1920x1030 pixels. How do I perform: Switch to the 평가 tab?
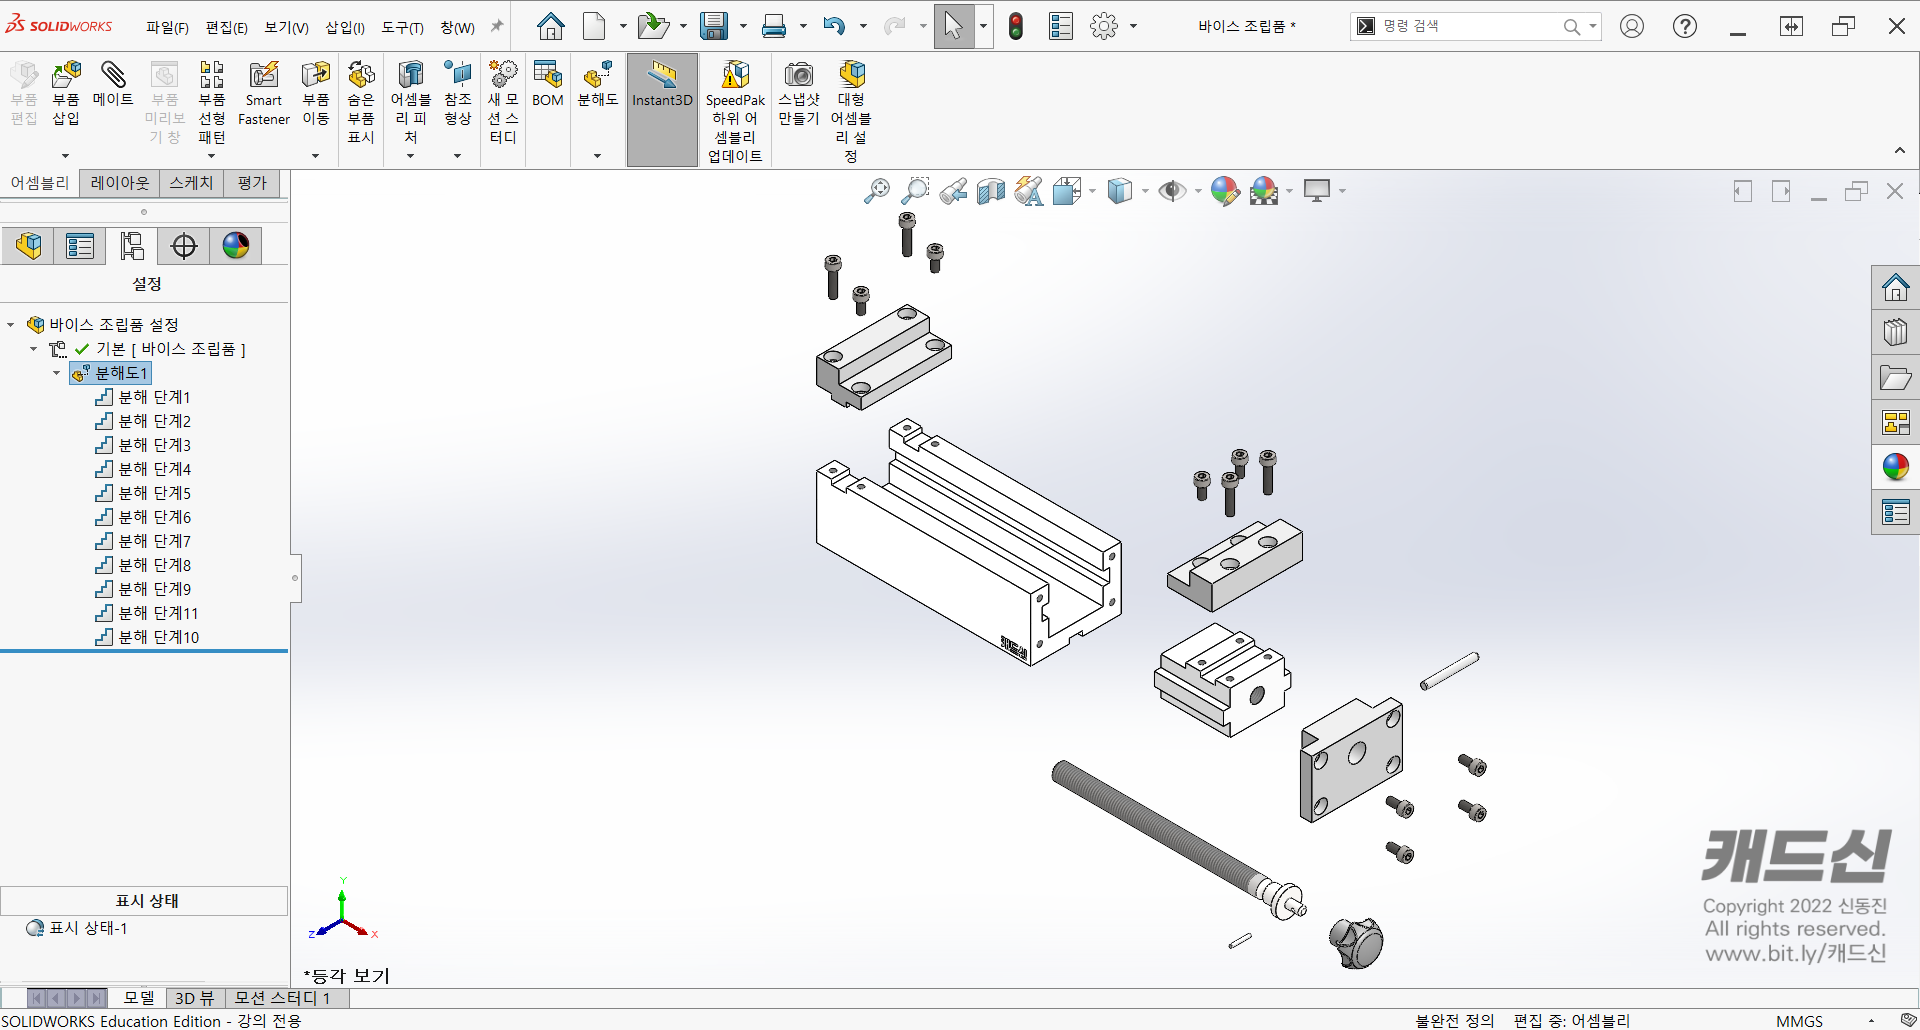252,183
